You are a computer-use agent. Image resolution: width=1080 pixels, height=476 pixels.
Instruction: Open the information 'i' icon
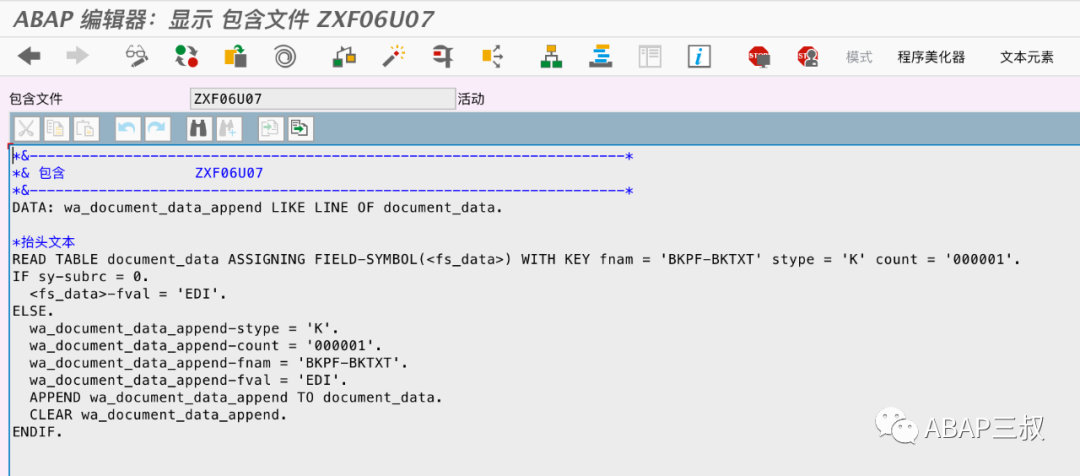coord(699,56)
